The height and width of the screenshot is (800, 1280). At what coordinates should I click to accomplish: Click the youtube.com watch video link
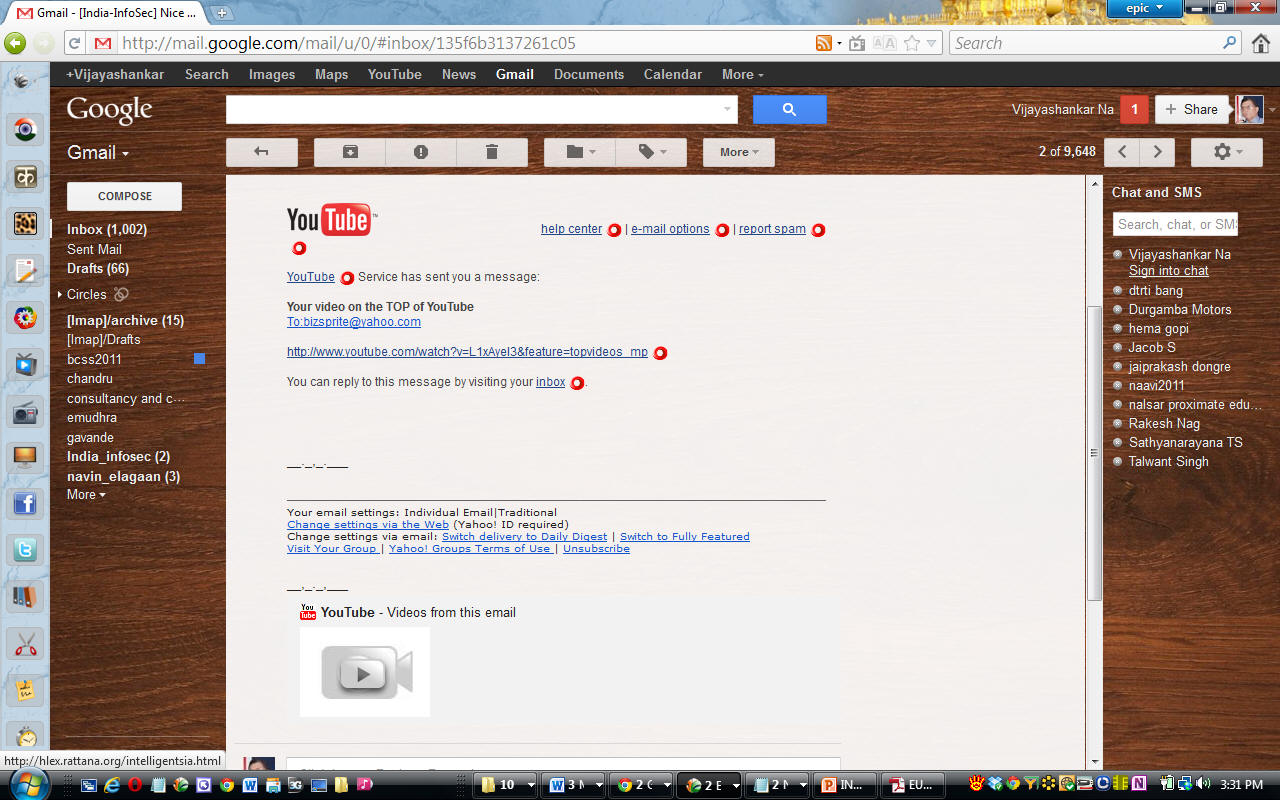(x=467, y=353)
